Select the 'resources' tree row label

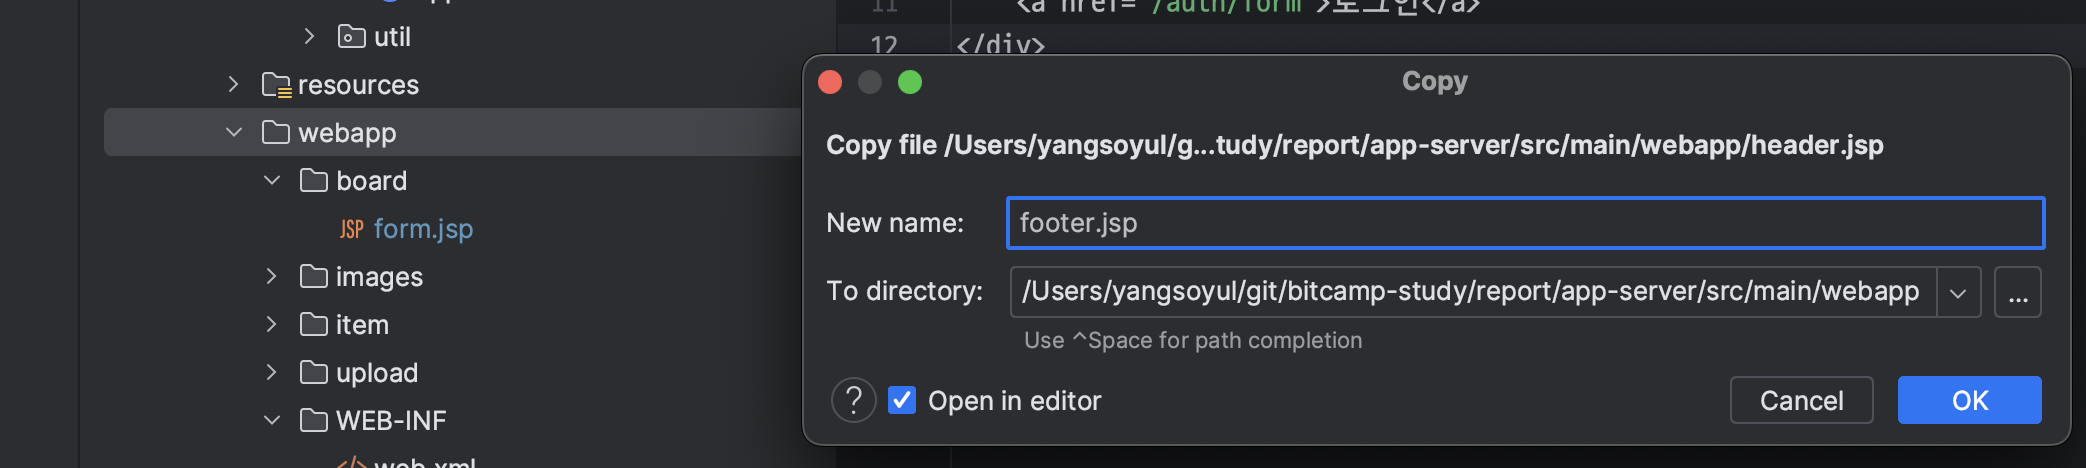(x=358, y=85)
